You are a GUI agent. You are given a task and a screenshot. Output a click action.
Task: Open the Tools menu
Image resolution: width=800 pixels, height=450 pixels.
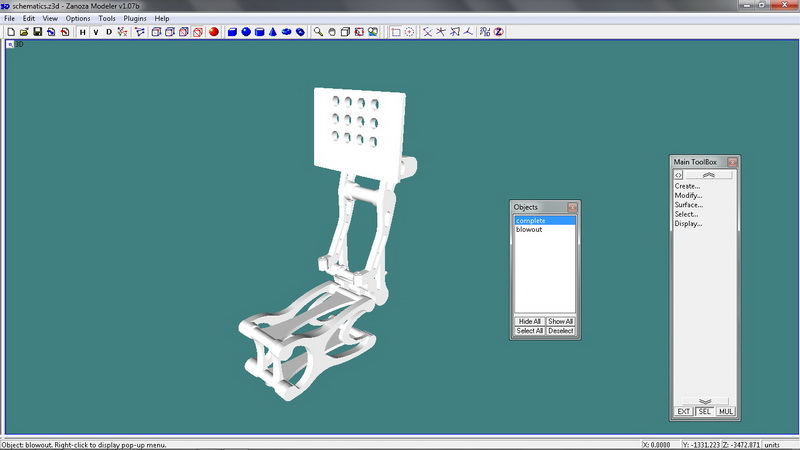106,18
